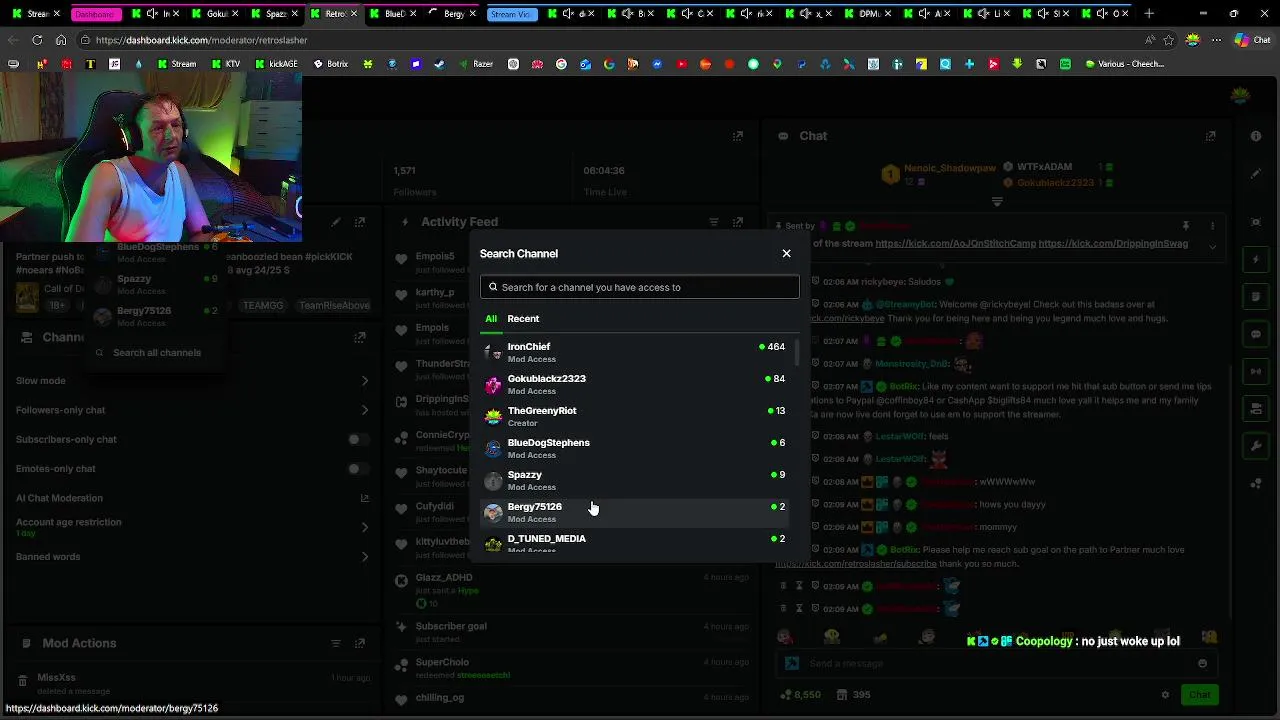This screenshot has height=720, width=1280.
Task: Select the All tab in Search Channel
Action: click(491, 319)
